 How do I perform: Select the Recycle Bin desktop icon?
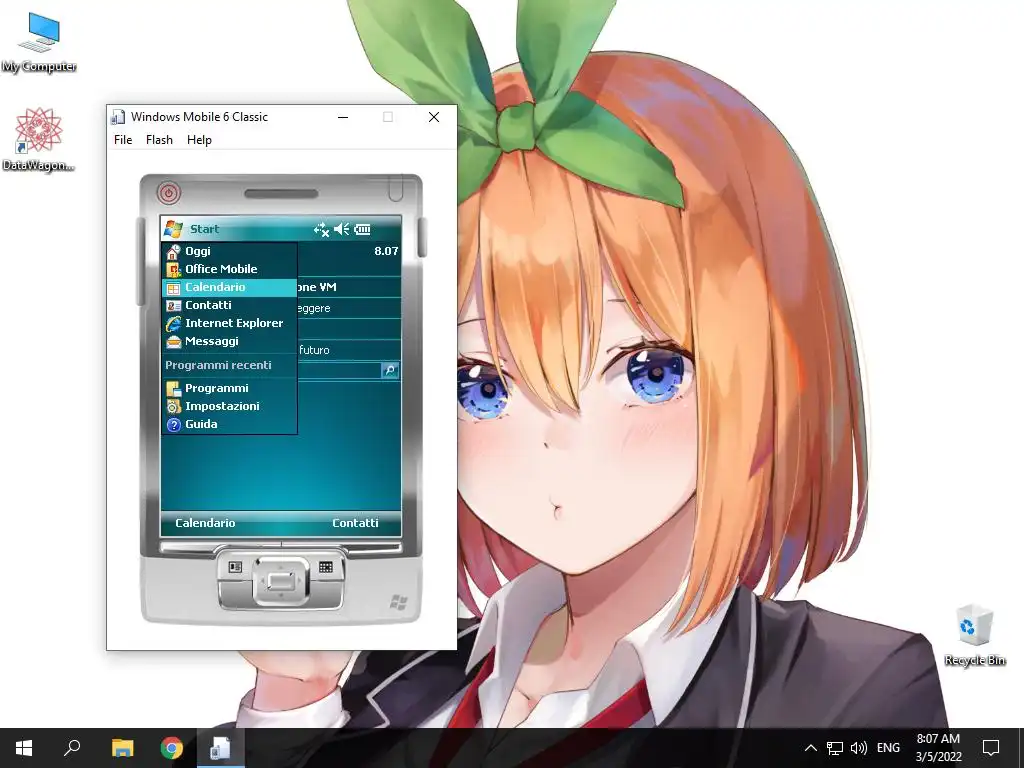tap(975, 635)
